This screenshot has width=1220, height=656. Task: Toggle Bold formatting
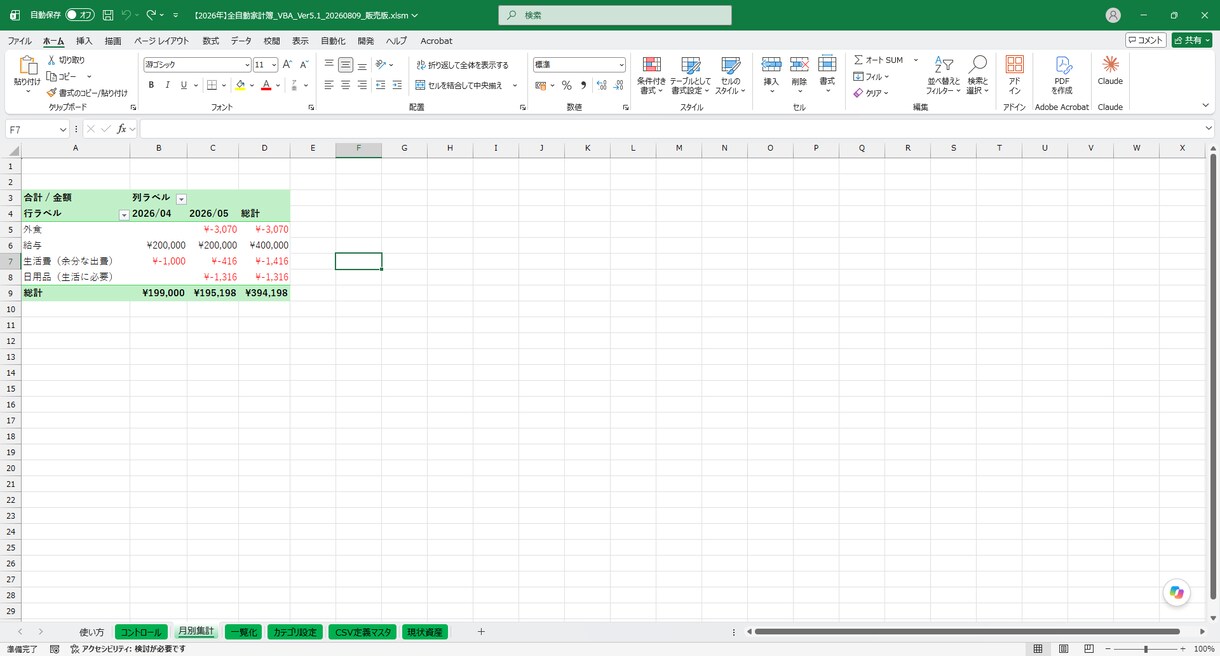pos(152,85)
